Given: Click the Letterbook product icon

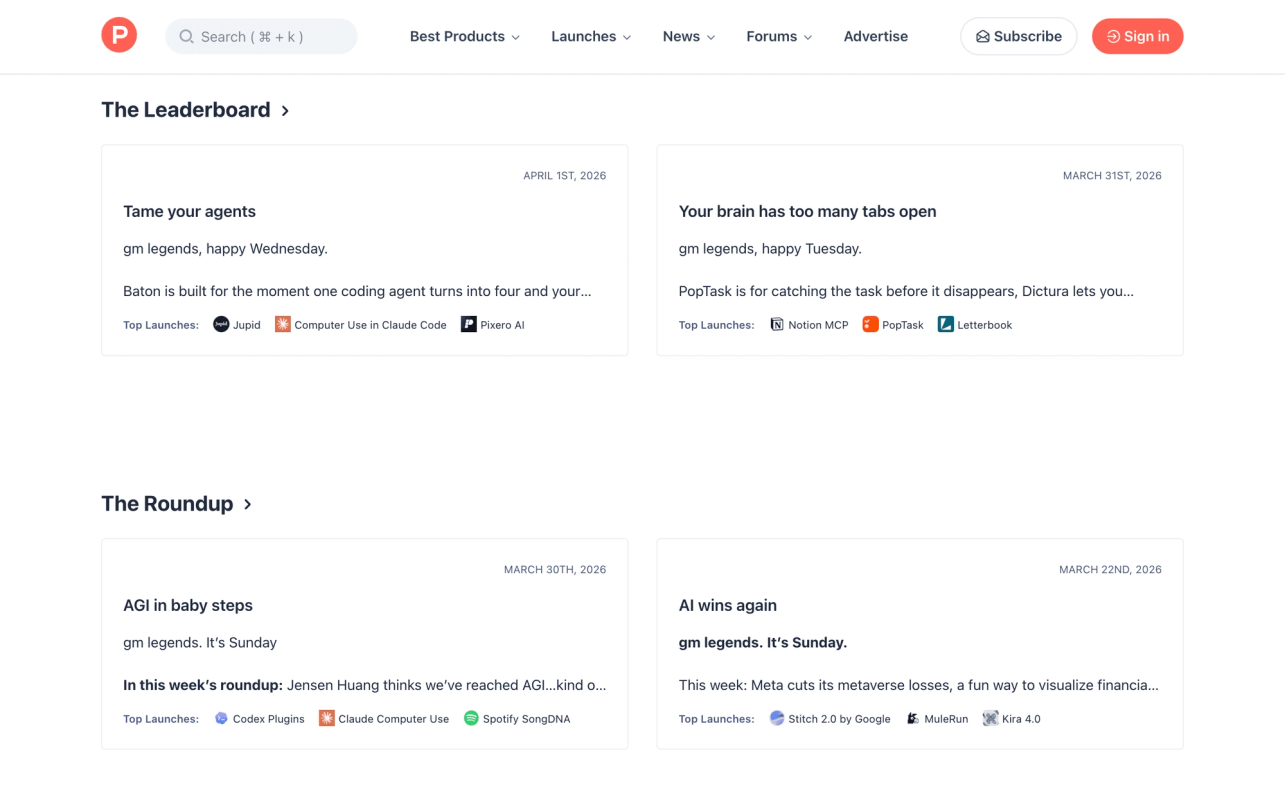Looking at the screenshot, I should tap(946, 324).
